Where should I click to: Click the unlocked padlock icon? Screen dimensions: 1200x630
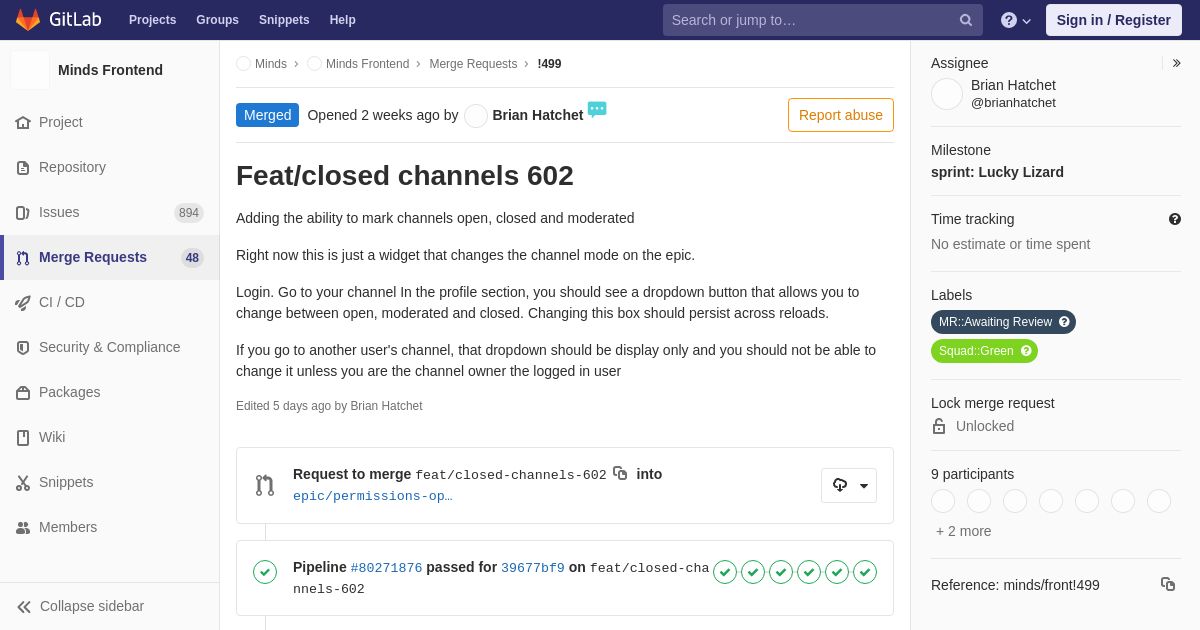coord(939,426)
